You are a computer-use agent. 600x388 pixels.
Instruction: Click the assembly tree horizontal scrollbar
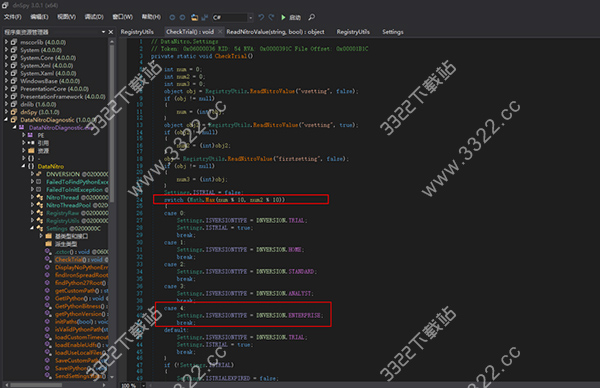point(36,385)
